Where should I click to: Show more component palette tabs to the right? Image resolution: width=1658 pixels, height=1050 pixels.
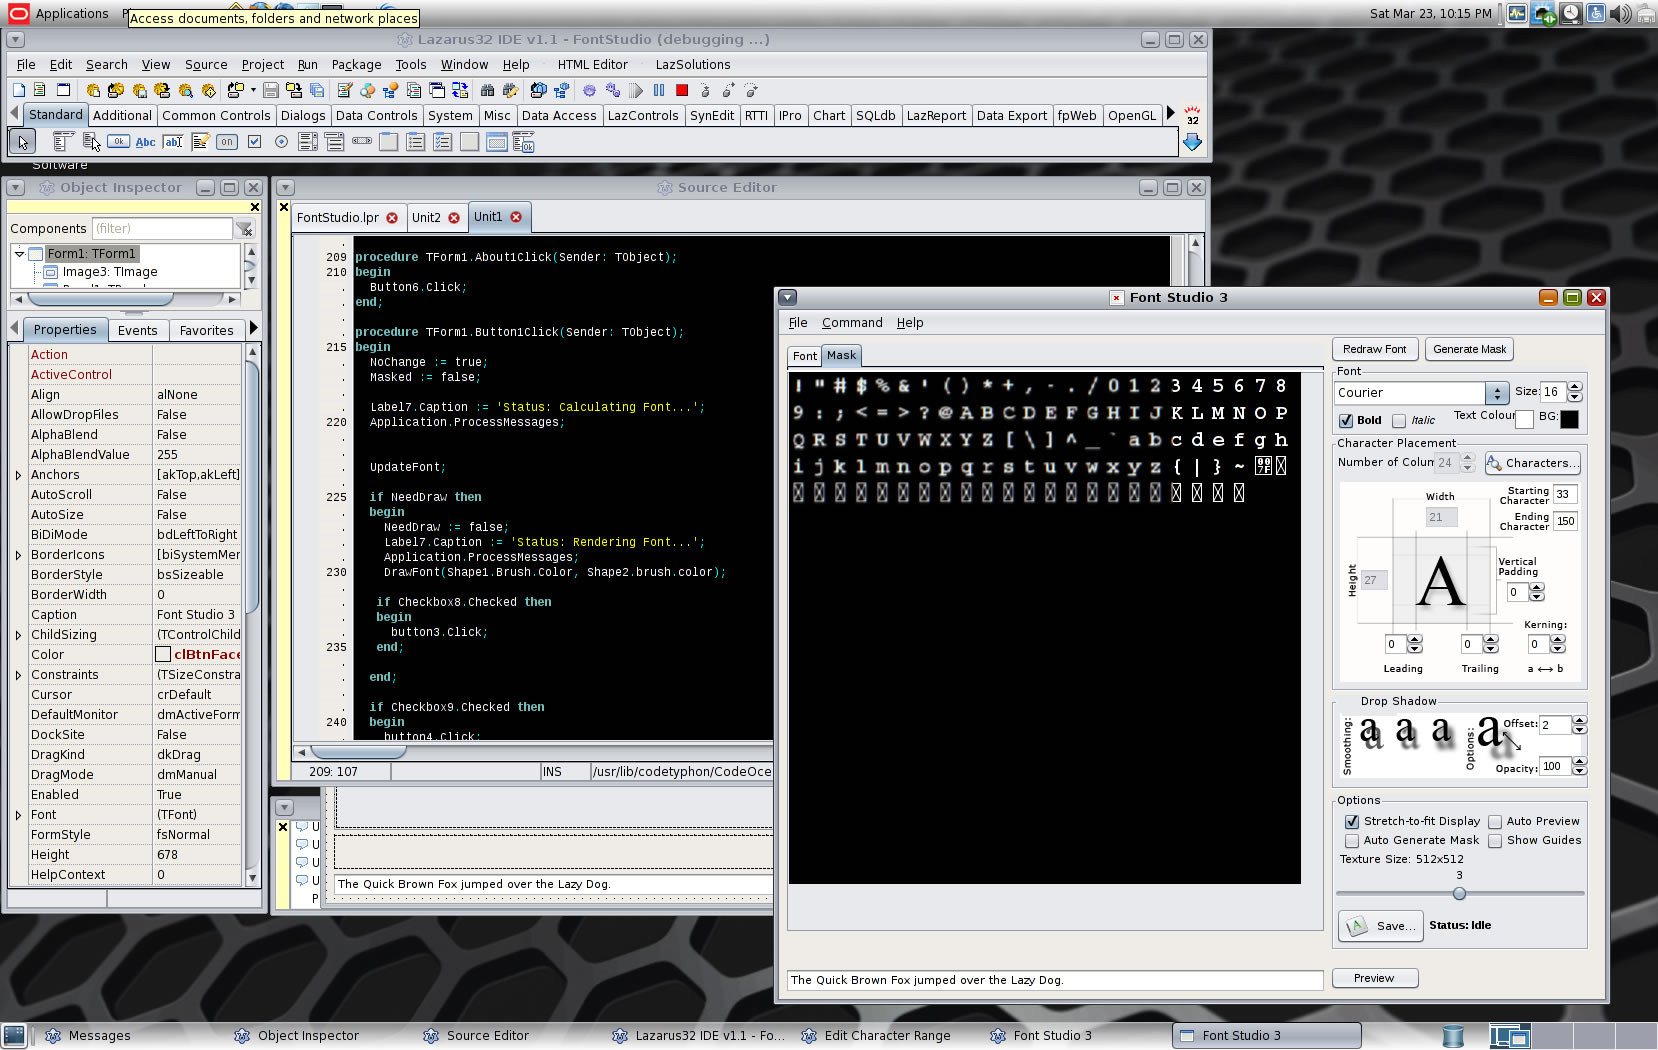pyautogui.click(x=1171, y=114)
